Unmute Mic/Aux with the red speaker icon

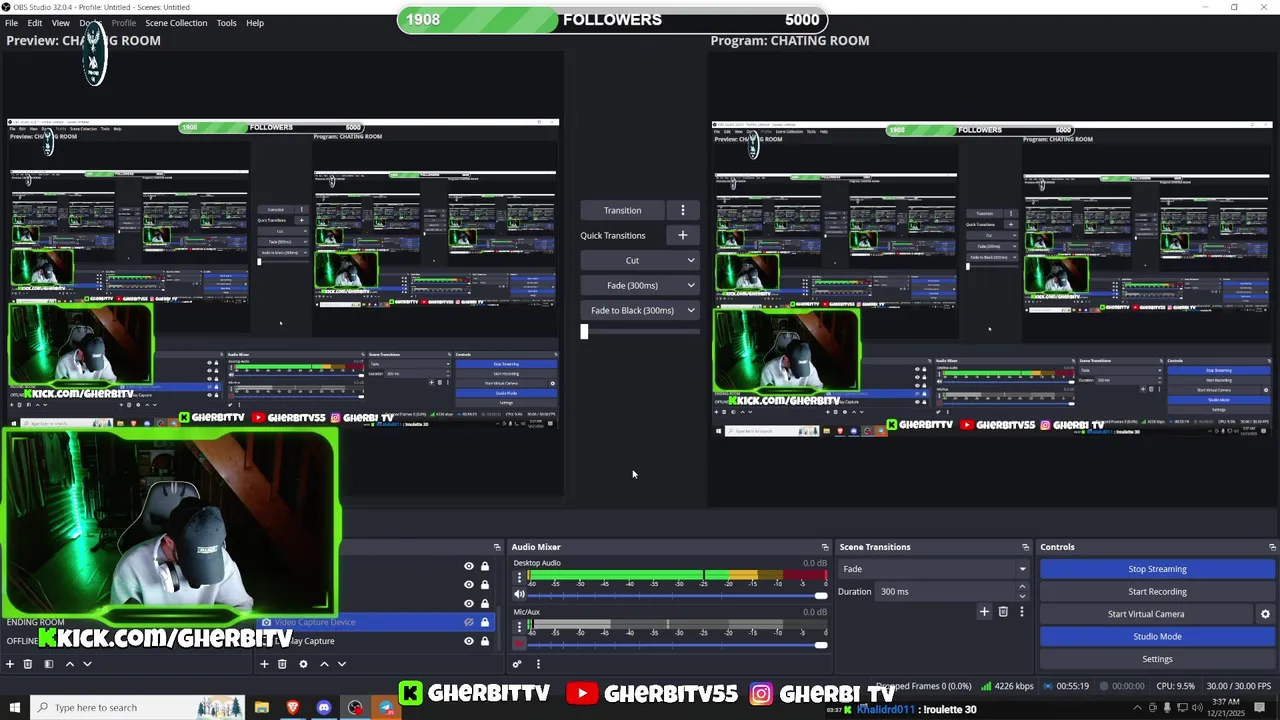click(x=519, y=644)
